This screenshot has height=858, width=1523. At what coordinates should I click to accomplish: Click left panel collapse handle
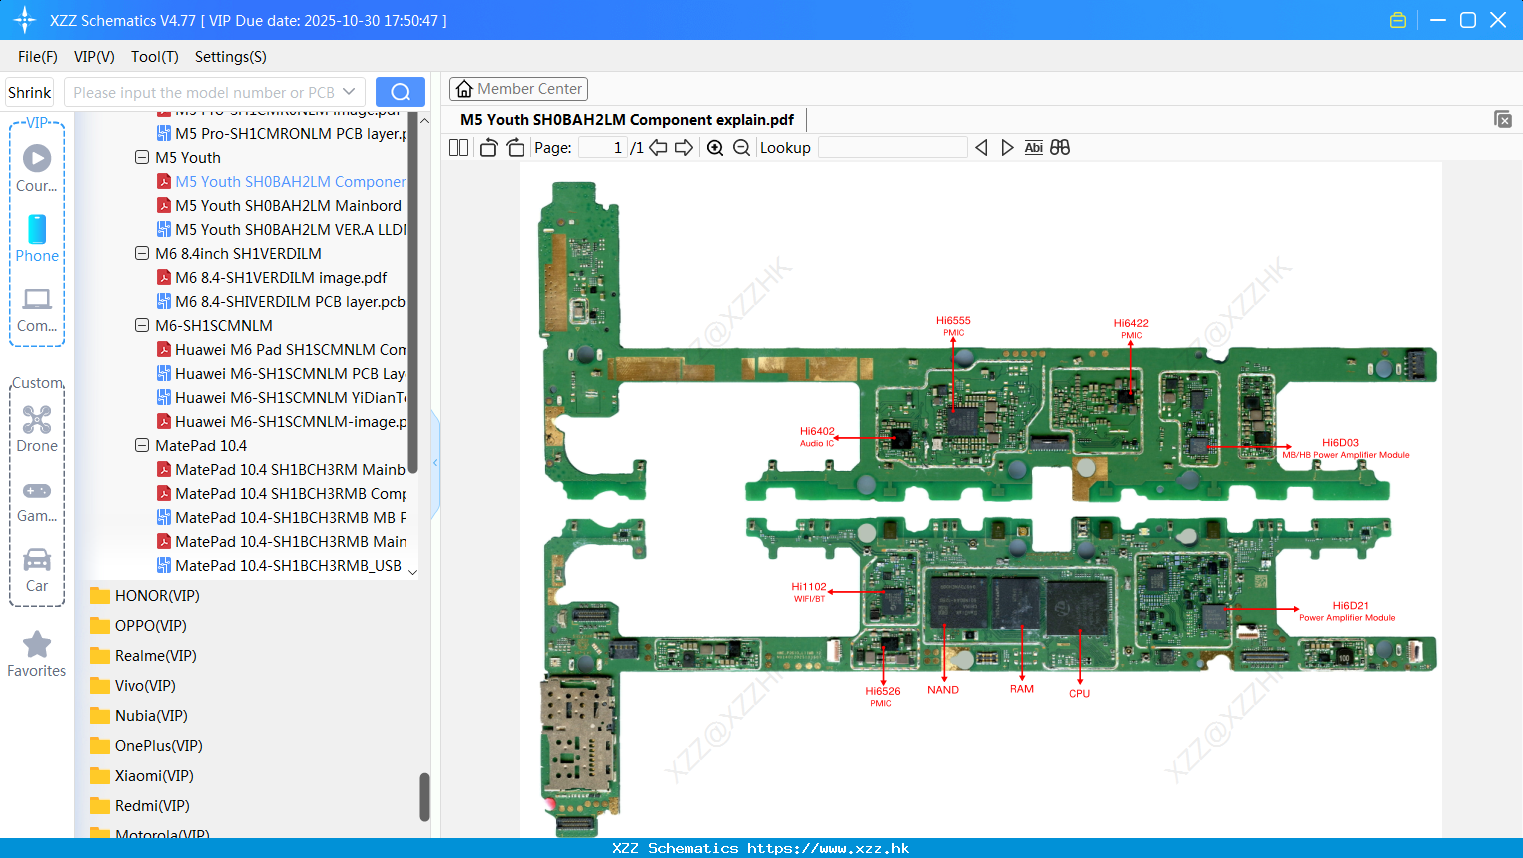pyautogui.click(x=435, y=462)
